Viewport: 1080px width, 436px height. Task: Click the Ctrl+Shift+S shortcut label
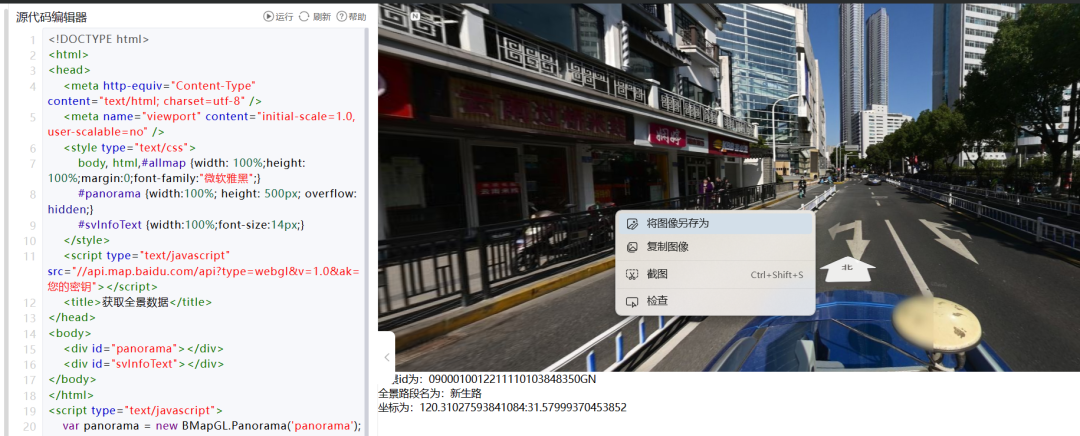click(x=777, y=275)
